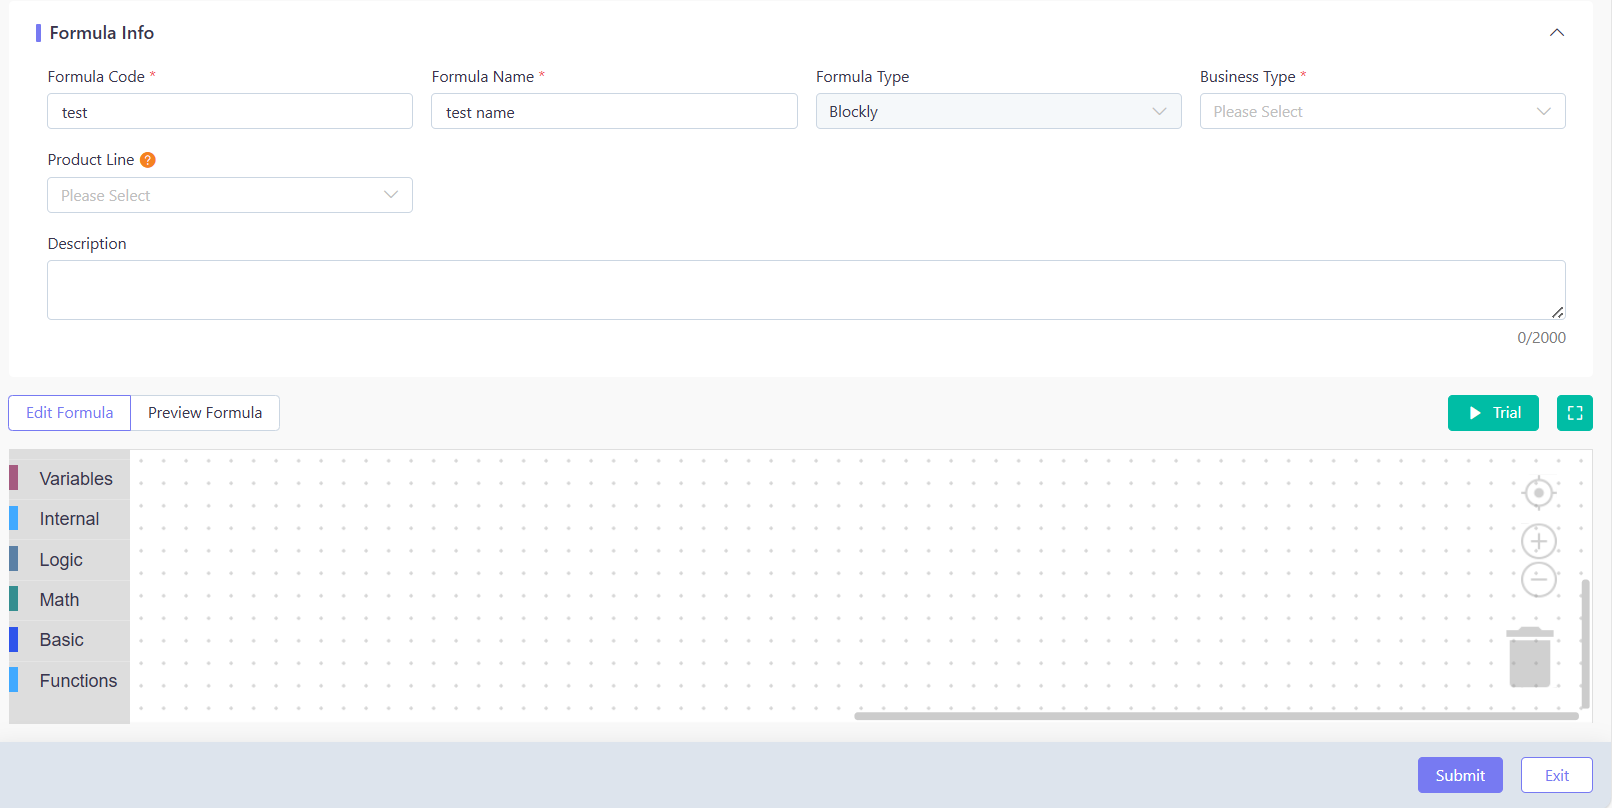The width and height of the screenshot is (1612, 808).
Task: Click the Business Type dropdown arrow
Action: point(1544,111)
